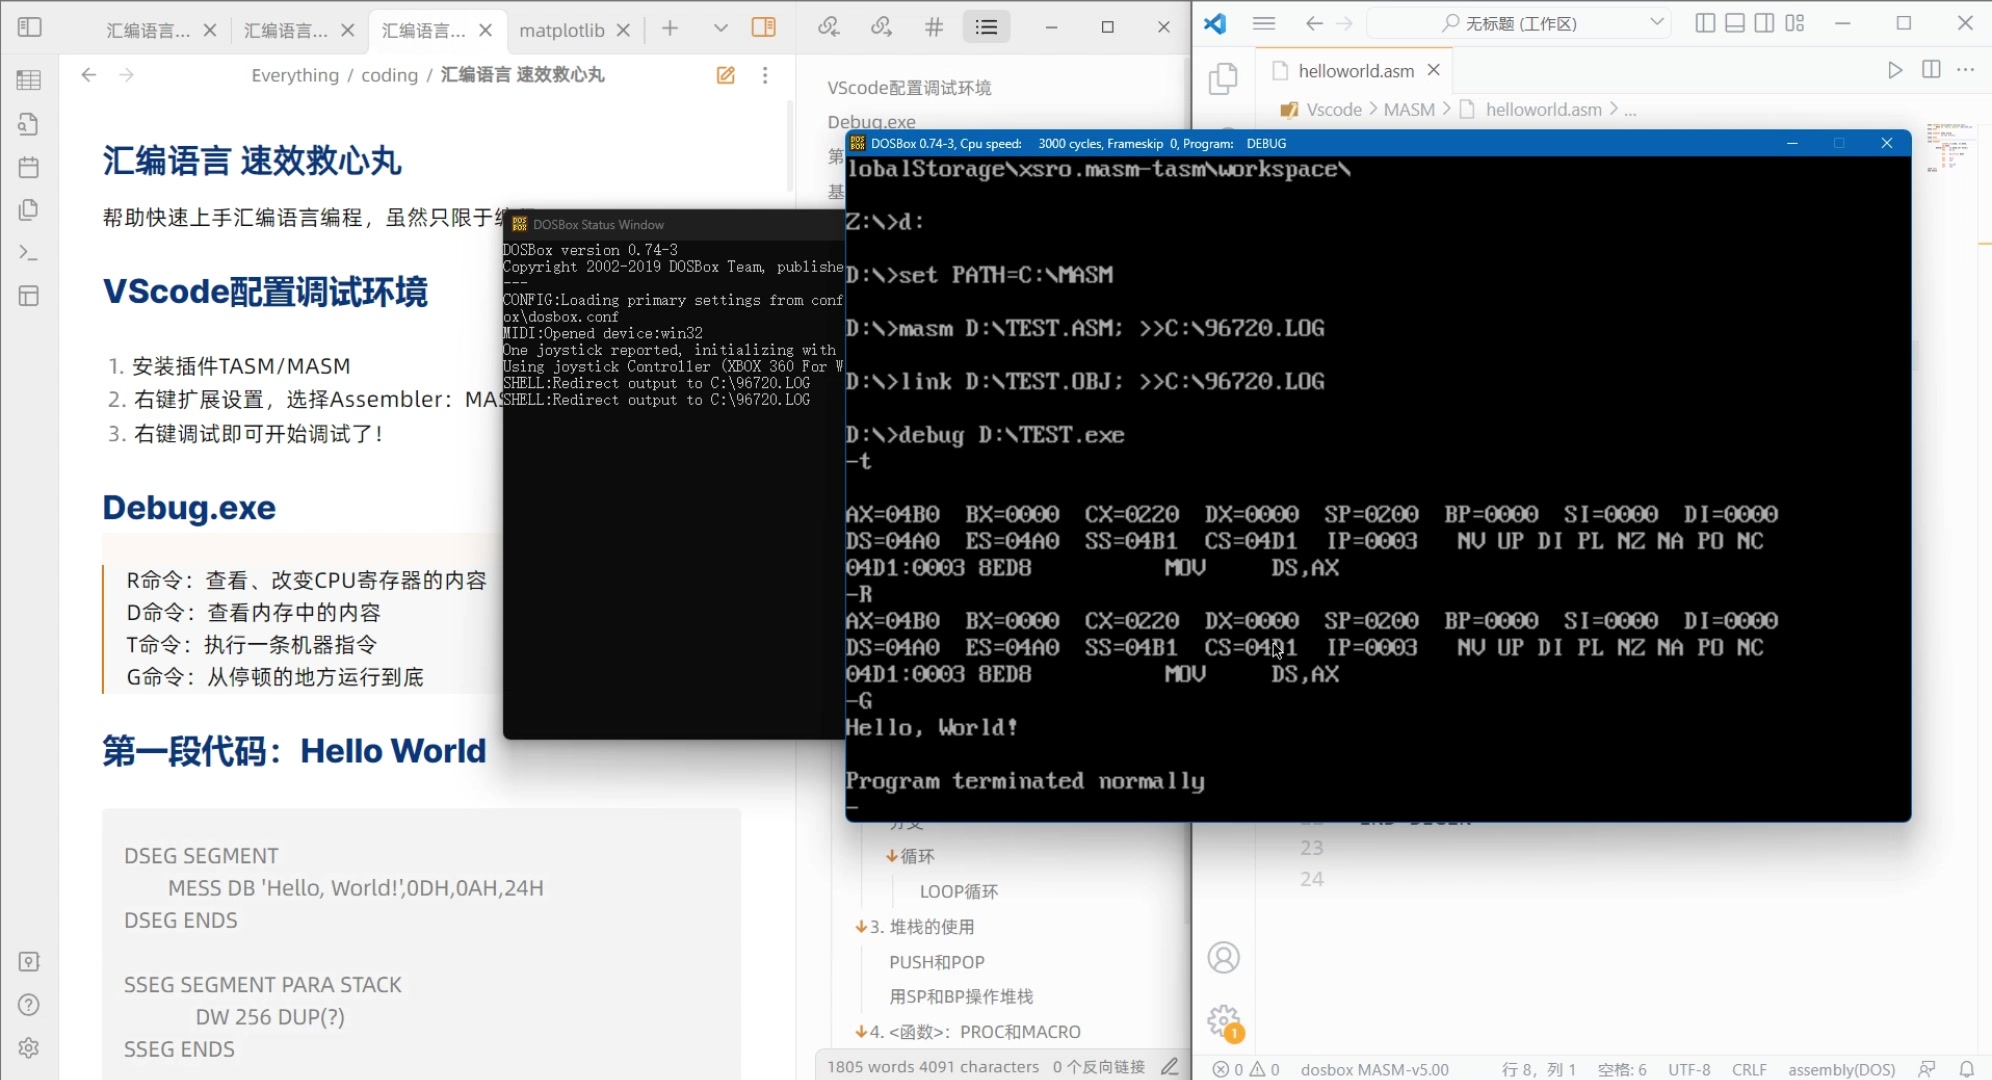This screenshot has height=1080, width=1992.
Task: Toggle the Obsidian right sidebar
Action: click(763, 27)
